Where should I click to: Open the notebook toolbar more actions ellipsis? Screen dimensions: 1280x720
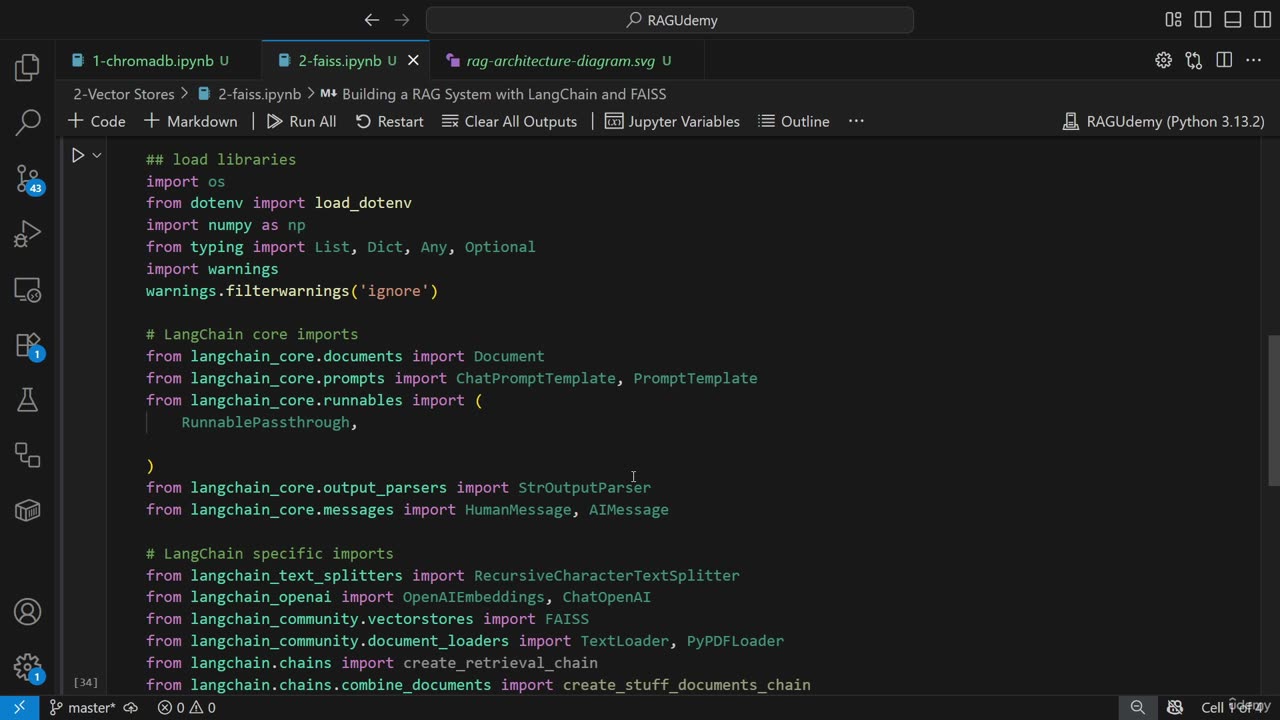(856, 121)
